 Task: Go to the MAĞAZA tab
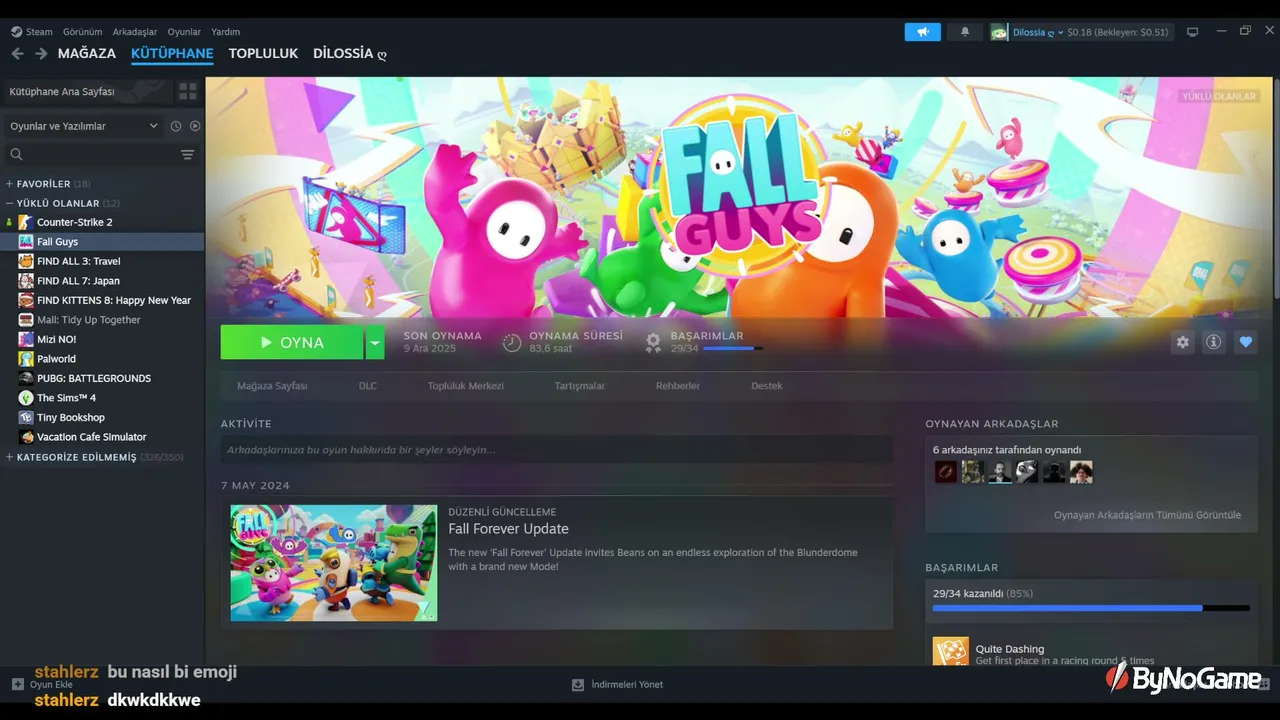[87, 54]
